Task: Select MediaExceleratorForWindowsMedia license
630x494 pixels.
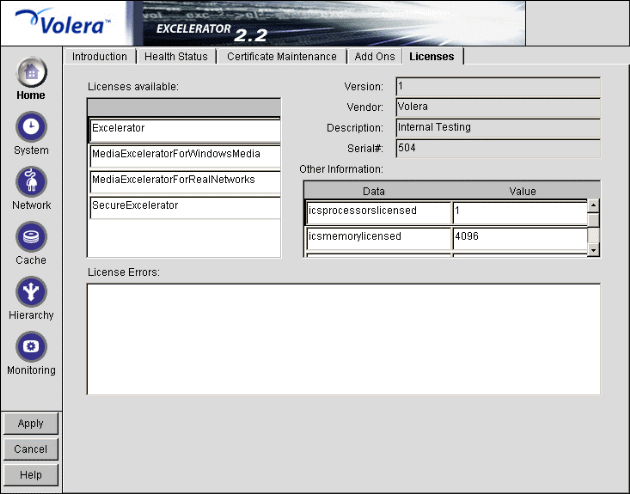Action: pyautogui.click(x=185, y=156)
